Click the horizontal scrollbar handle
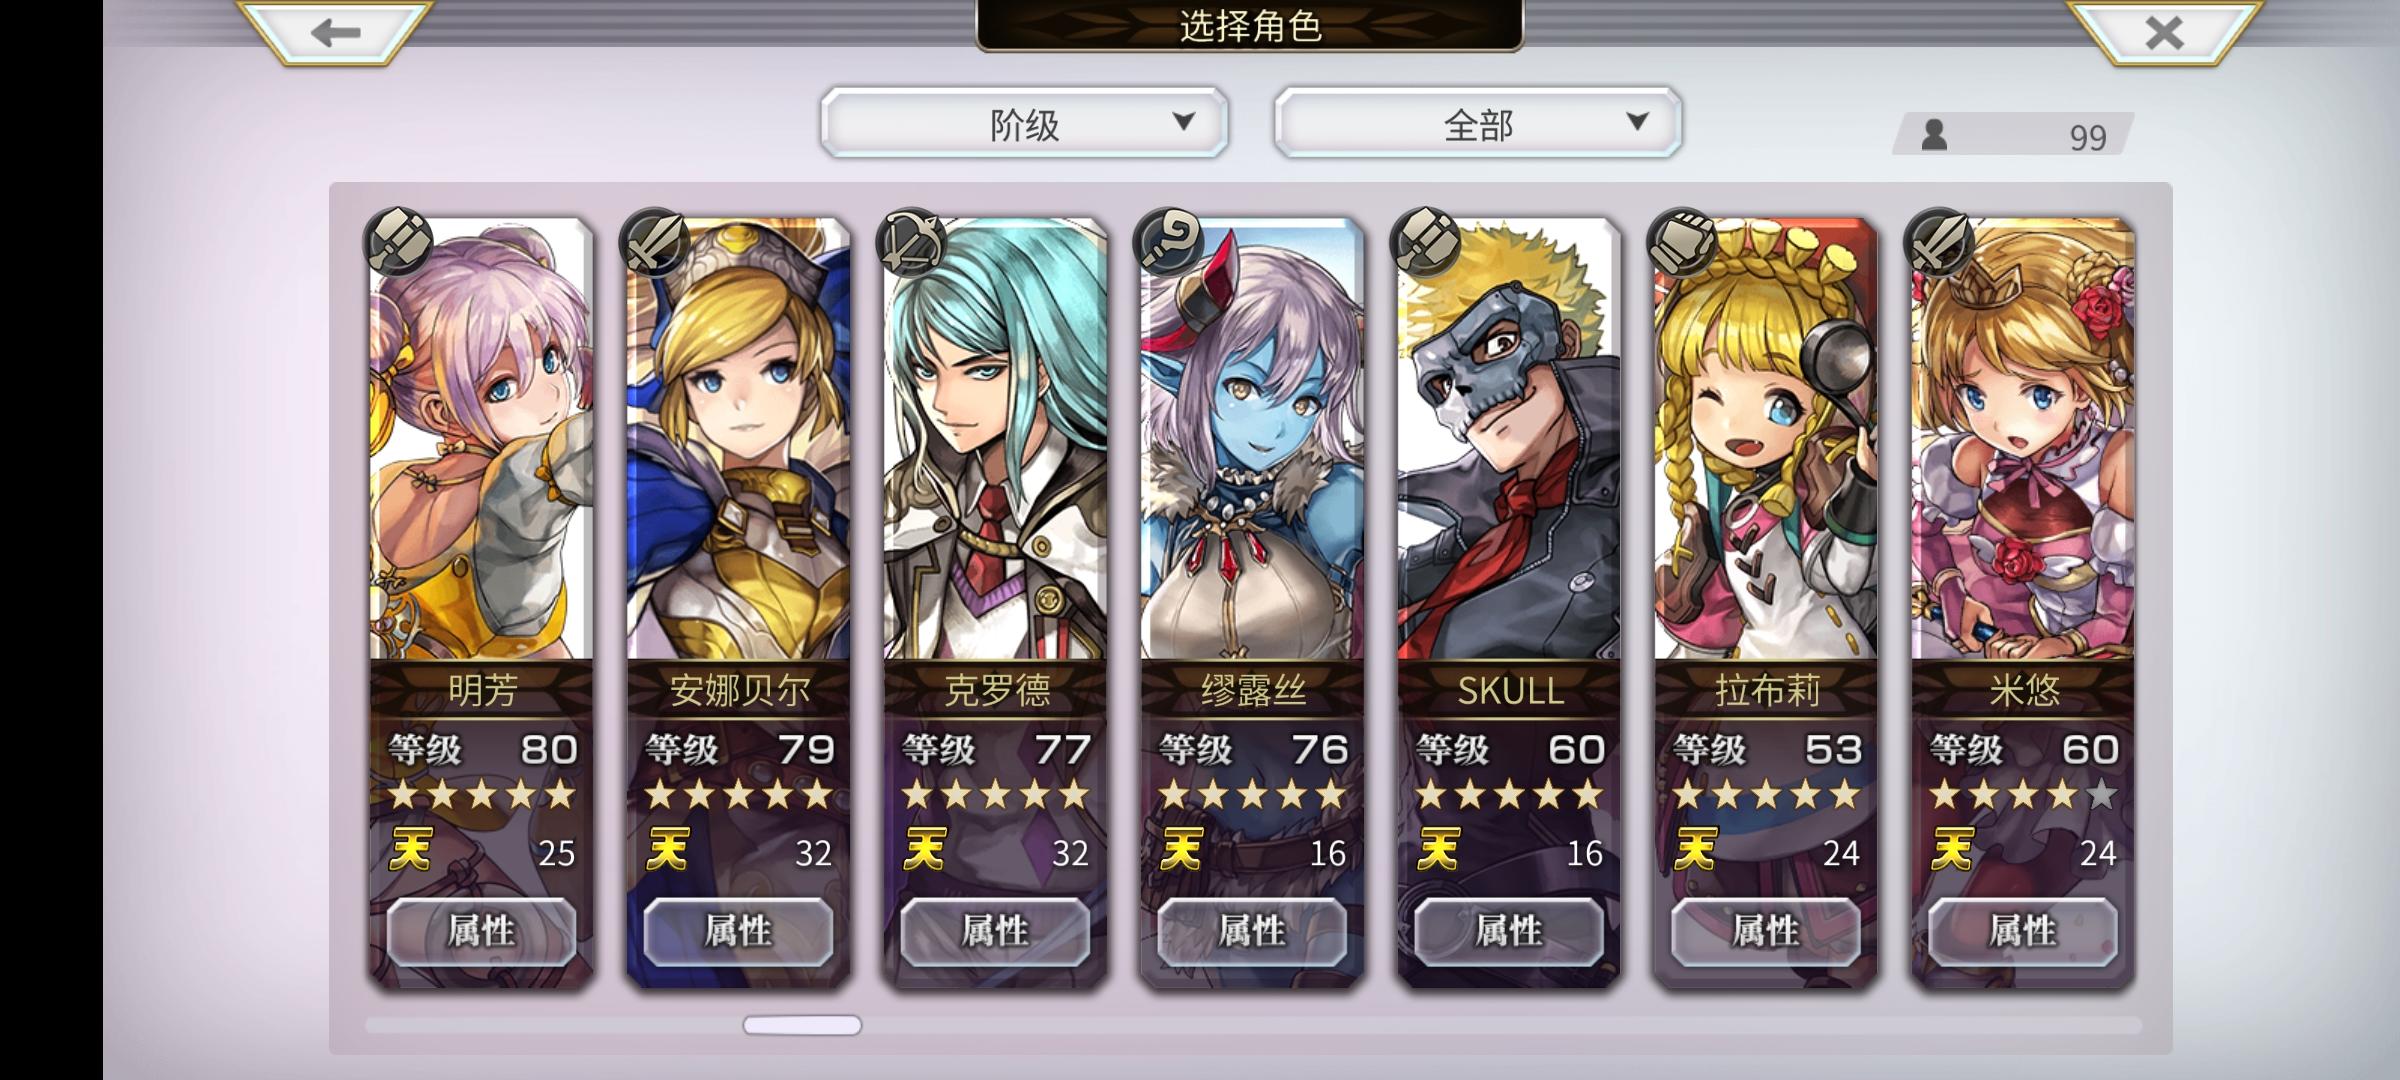This screenshot has width=2400, height=1080. tap(802, 1025)
